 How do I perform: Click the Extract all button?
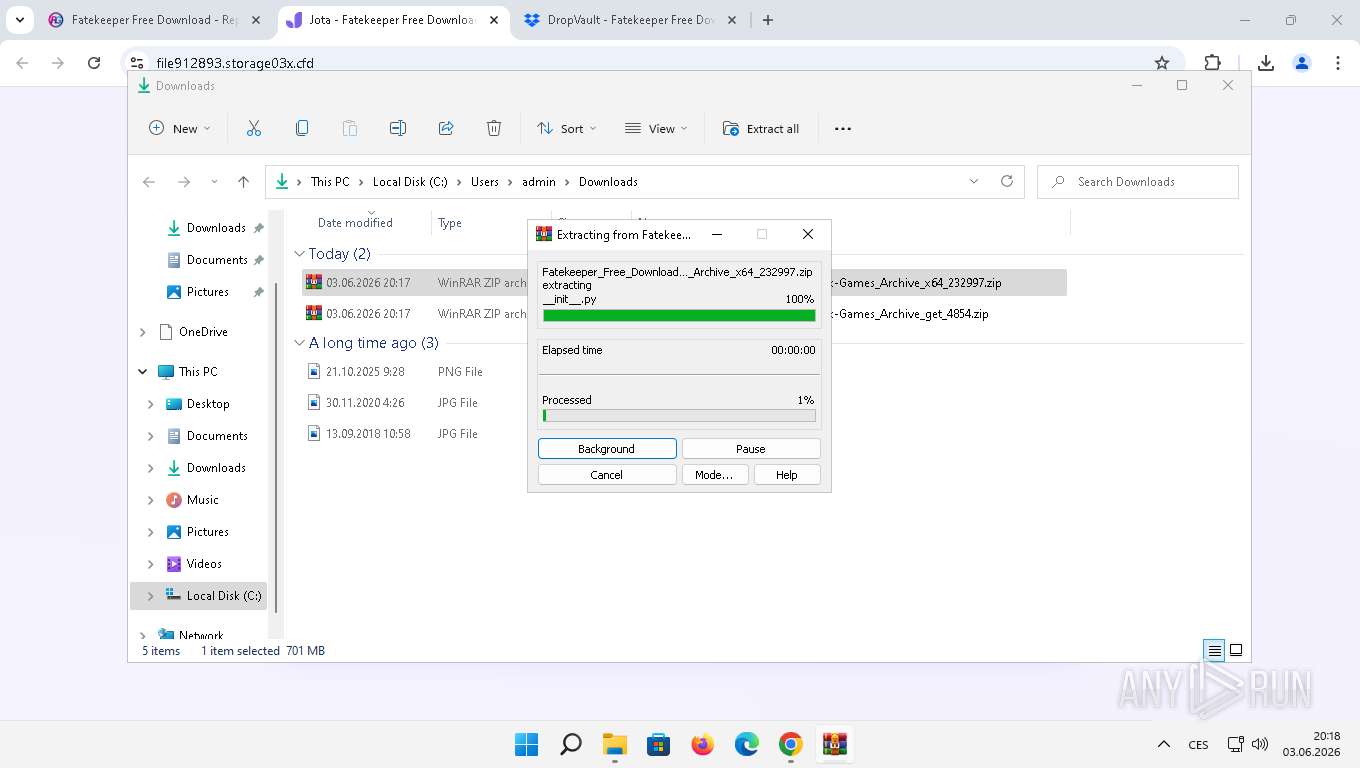coord(761,128)
